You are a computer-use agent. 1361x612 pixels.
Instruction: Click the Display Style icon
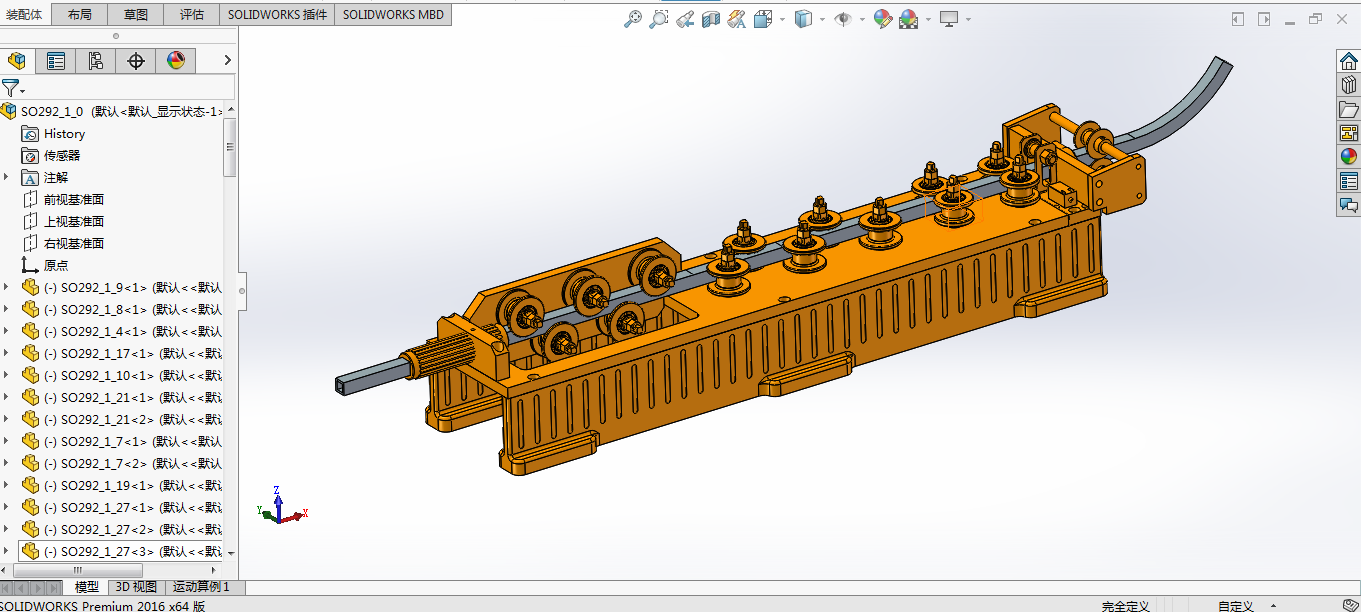click(803, 19)
